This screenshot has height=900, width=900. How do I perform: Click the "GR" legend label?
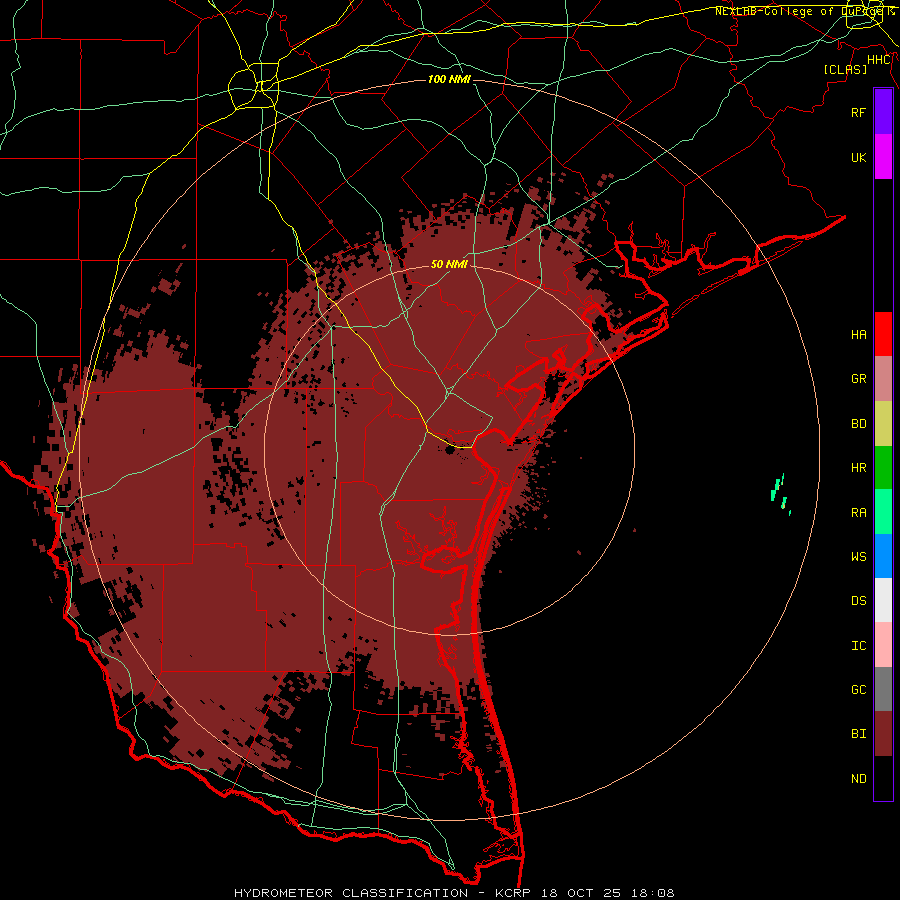click(859, 379)
